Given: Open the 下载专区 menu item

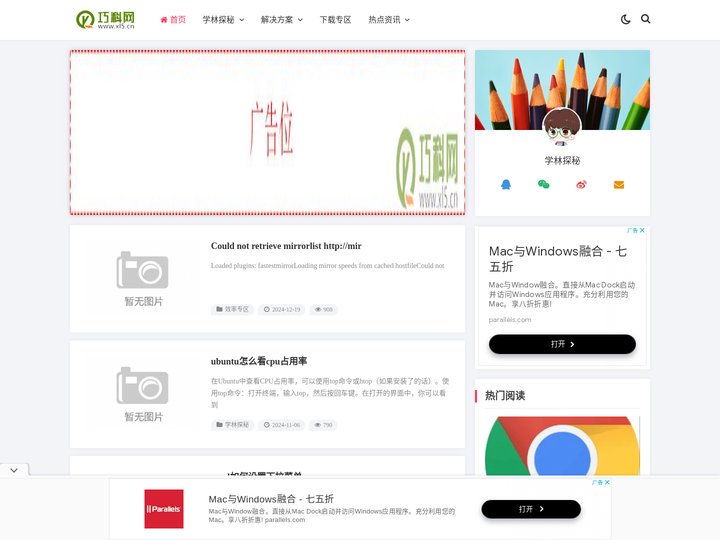Looking at the screenshot, I should point(335,20).
